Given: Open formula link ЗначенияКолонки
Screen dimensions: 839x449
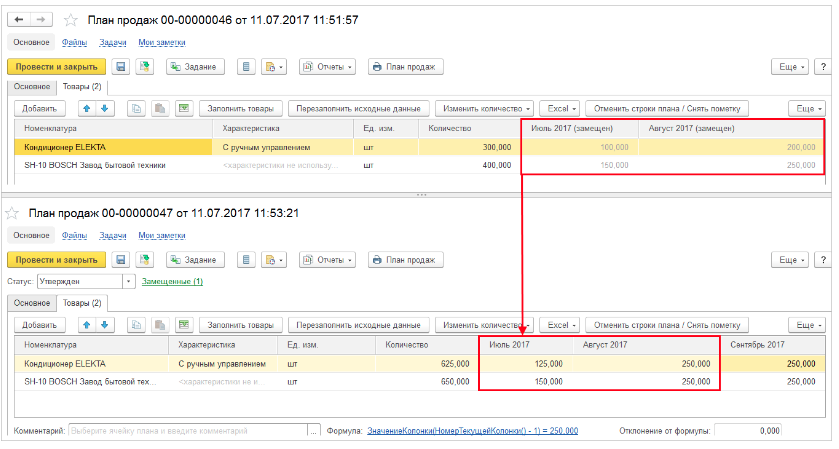Looking at the screenshot, I should click(x=472, y=431).
